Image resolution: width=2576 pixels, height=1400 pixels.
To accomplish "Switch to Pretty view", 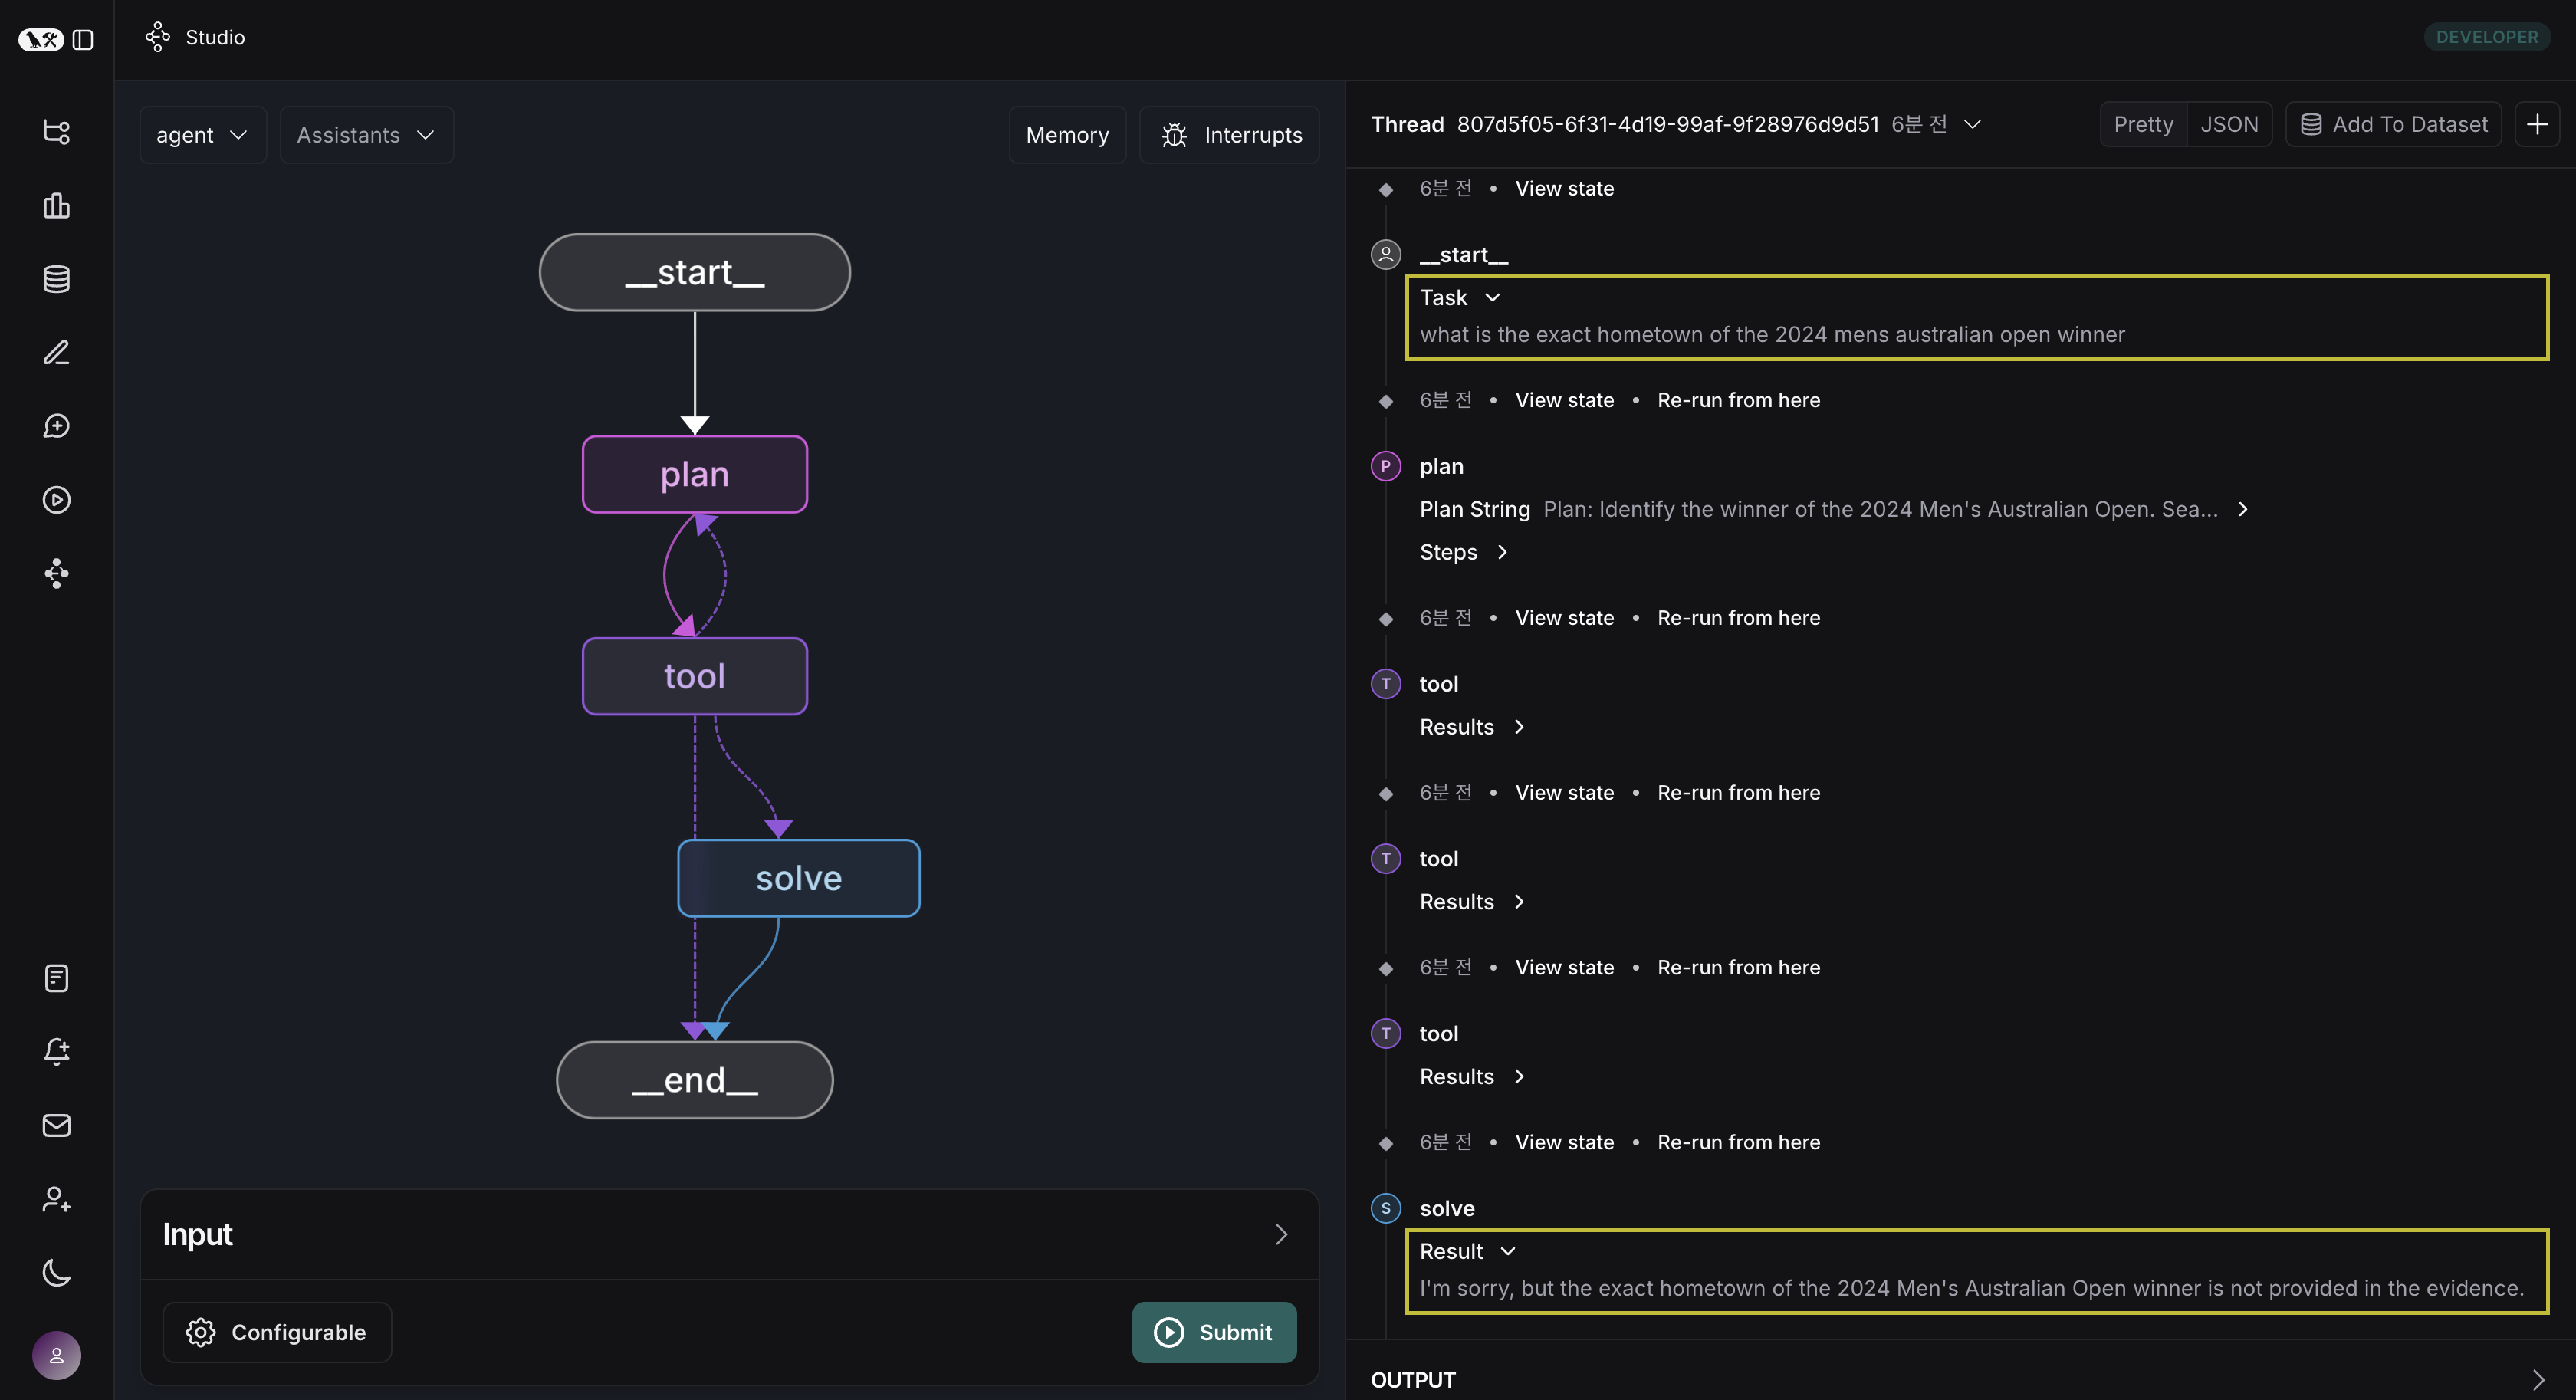I will tap(2143, 124).
